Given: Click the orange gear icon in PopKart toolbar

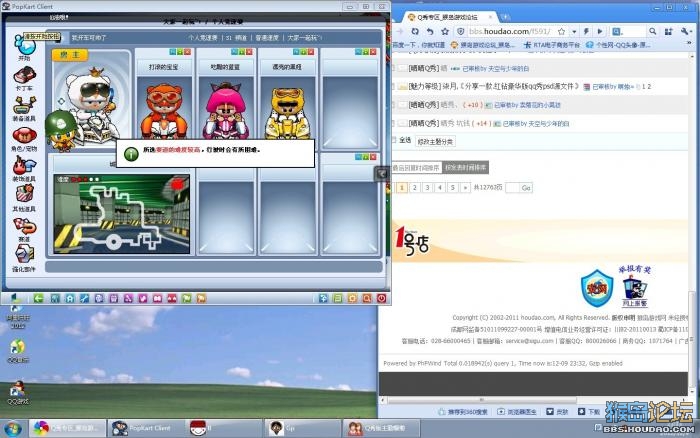Looking at the screenshot, I should pos(352,298).
